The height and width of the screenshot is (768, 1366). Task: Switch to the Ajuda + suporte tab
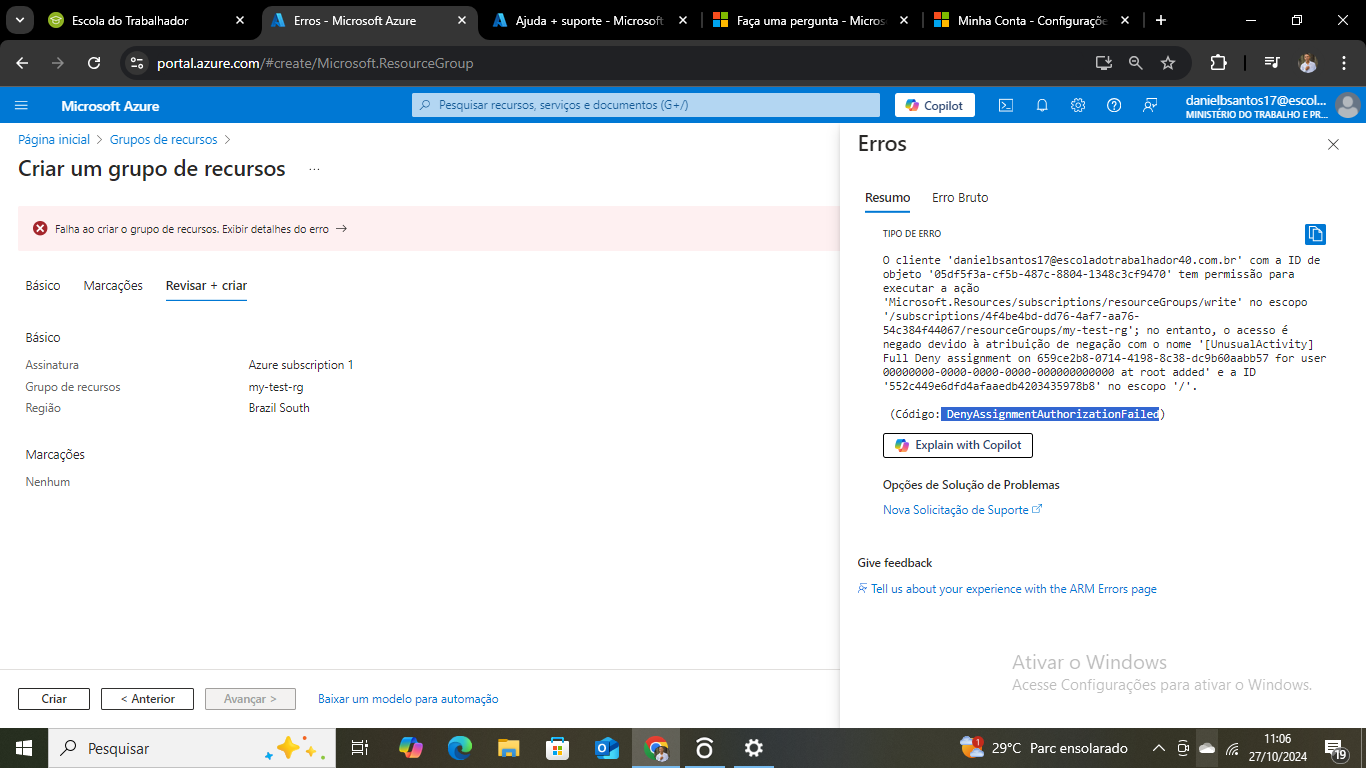tap(588, 20)
